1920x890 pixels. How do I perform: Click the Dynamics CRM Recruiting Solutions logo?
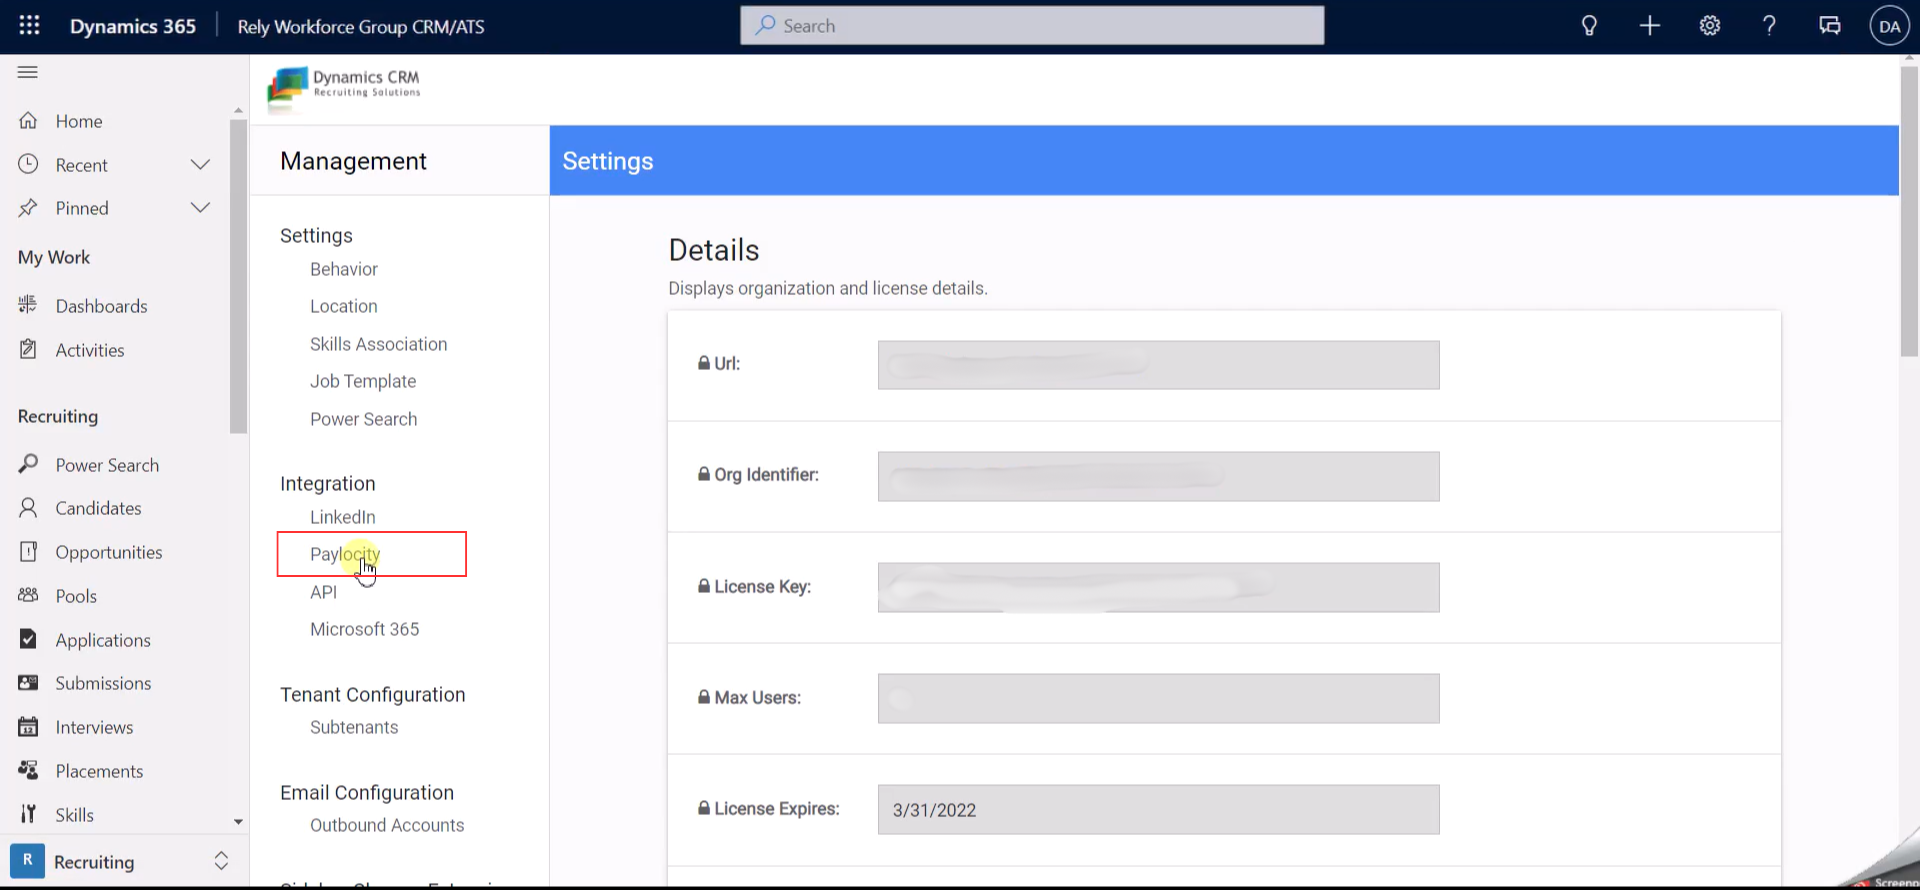tap(344, 88)
